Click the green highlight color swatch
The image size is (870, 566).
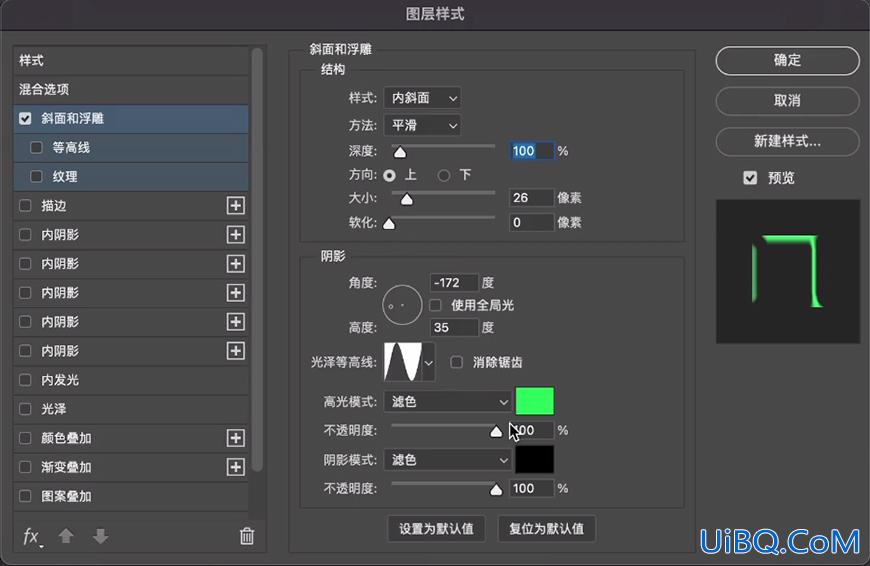[x=534, y=401]
